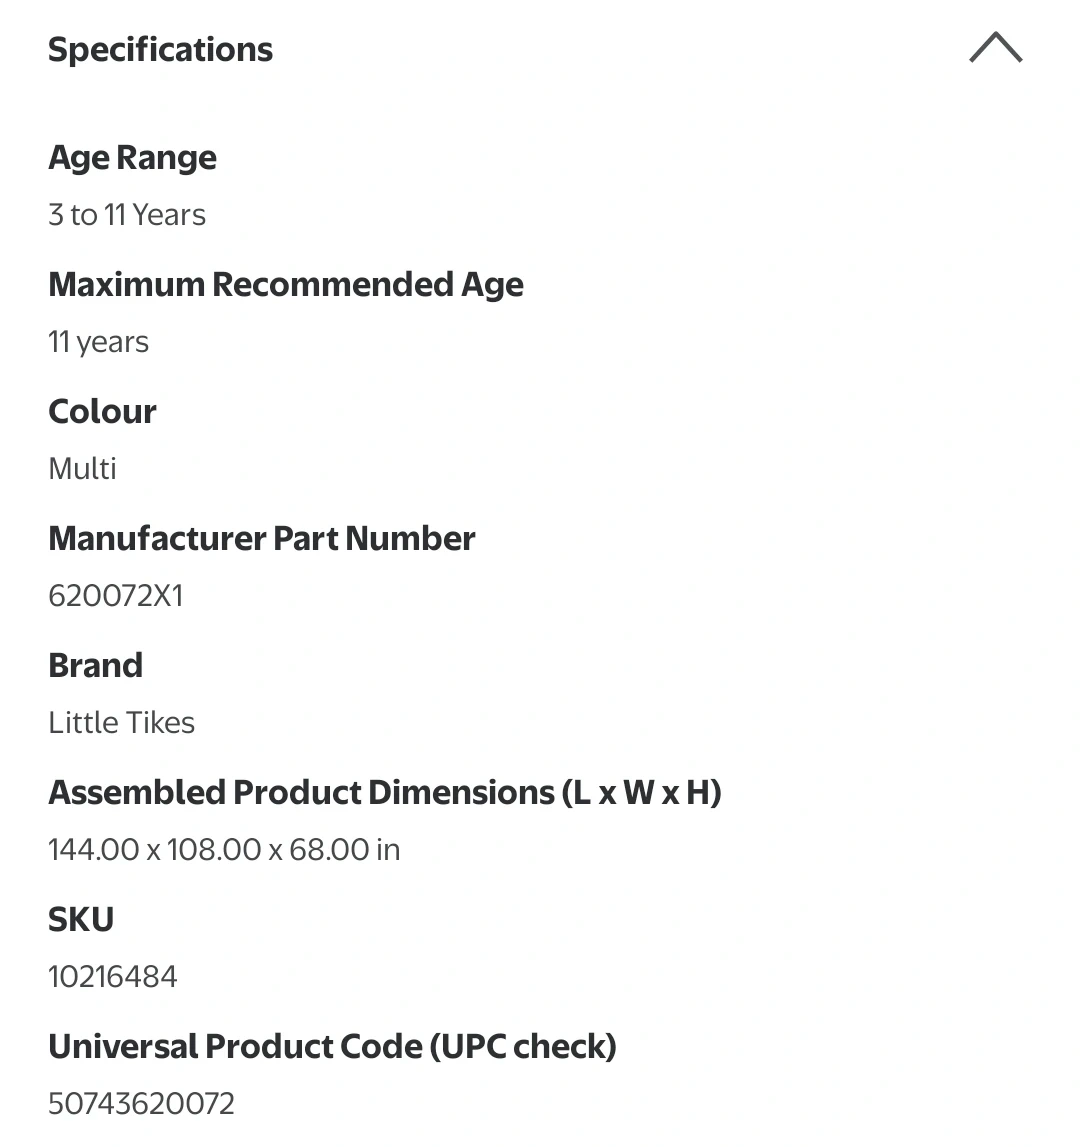
Task: Select the Brand label
Action: tap(95, 666)
